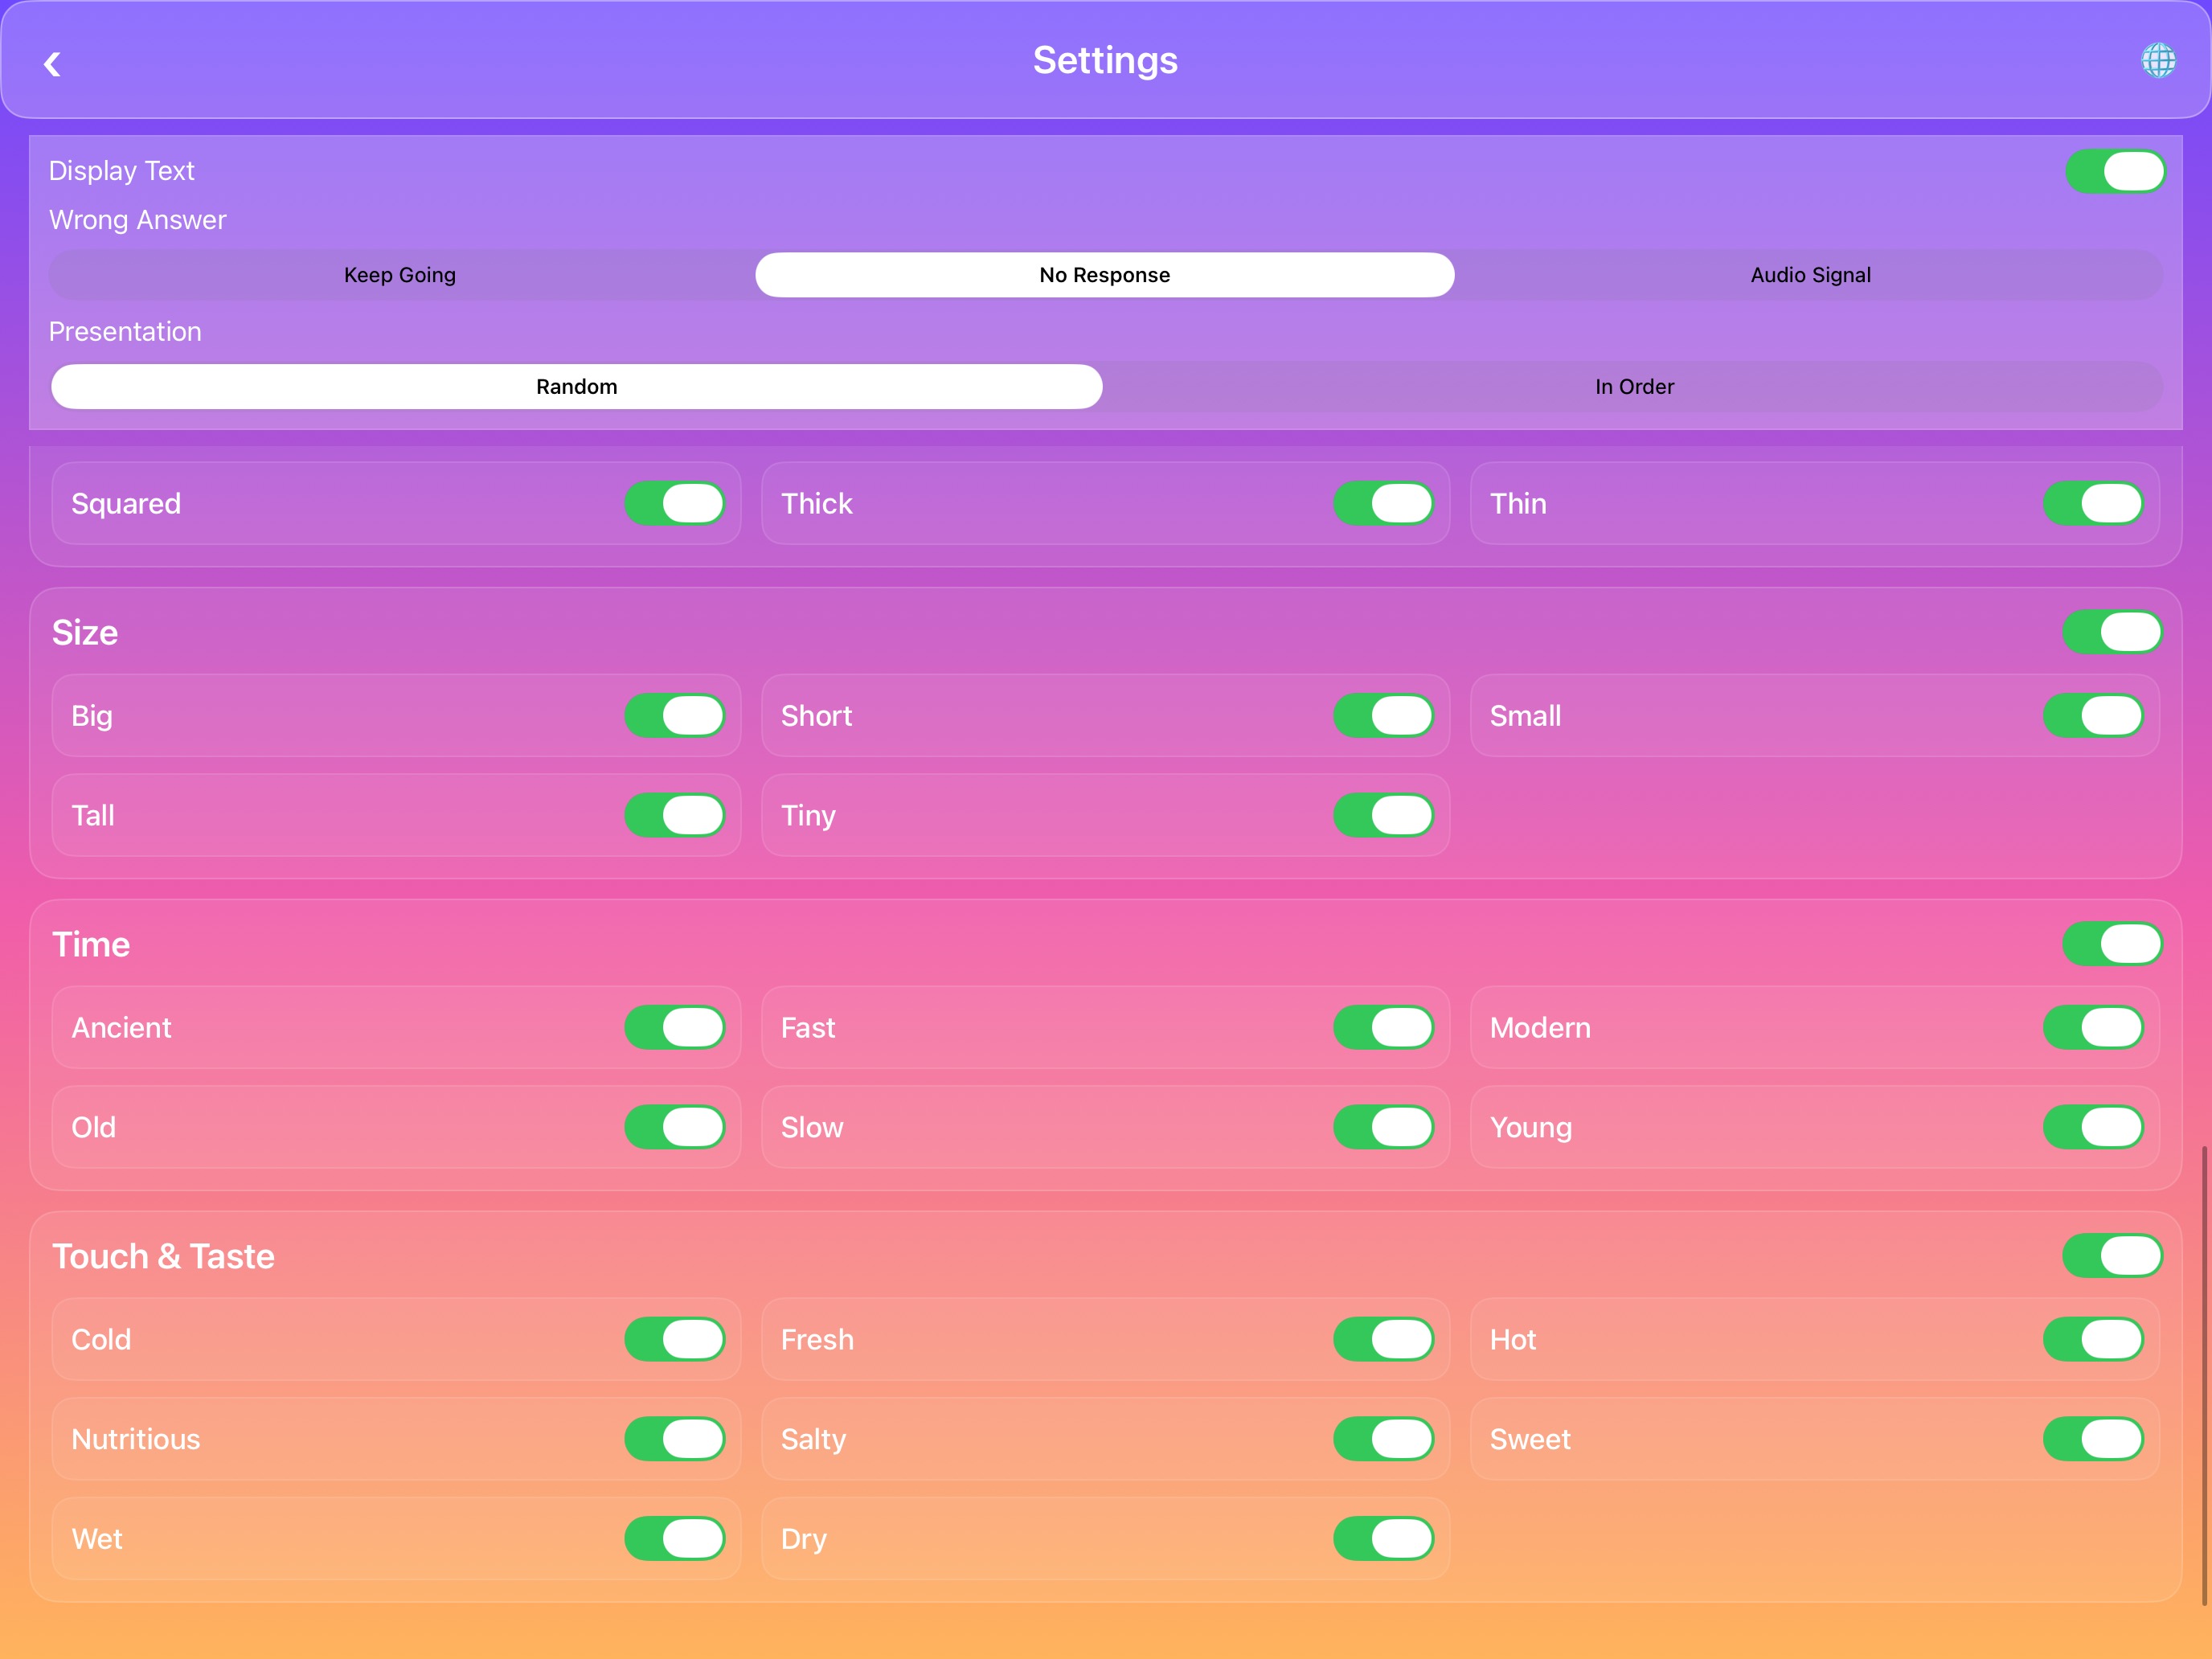Toggle the Small switch
The width and height of the screenshot is (2212, 1659).
2093,716
